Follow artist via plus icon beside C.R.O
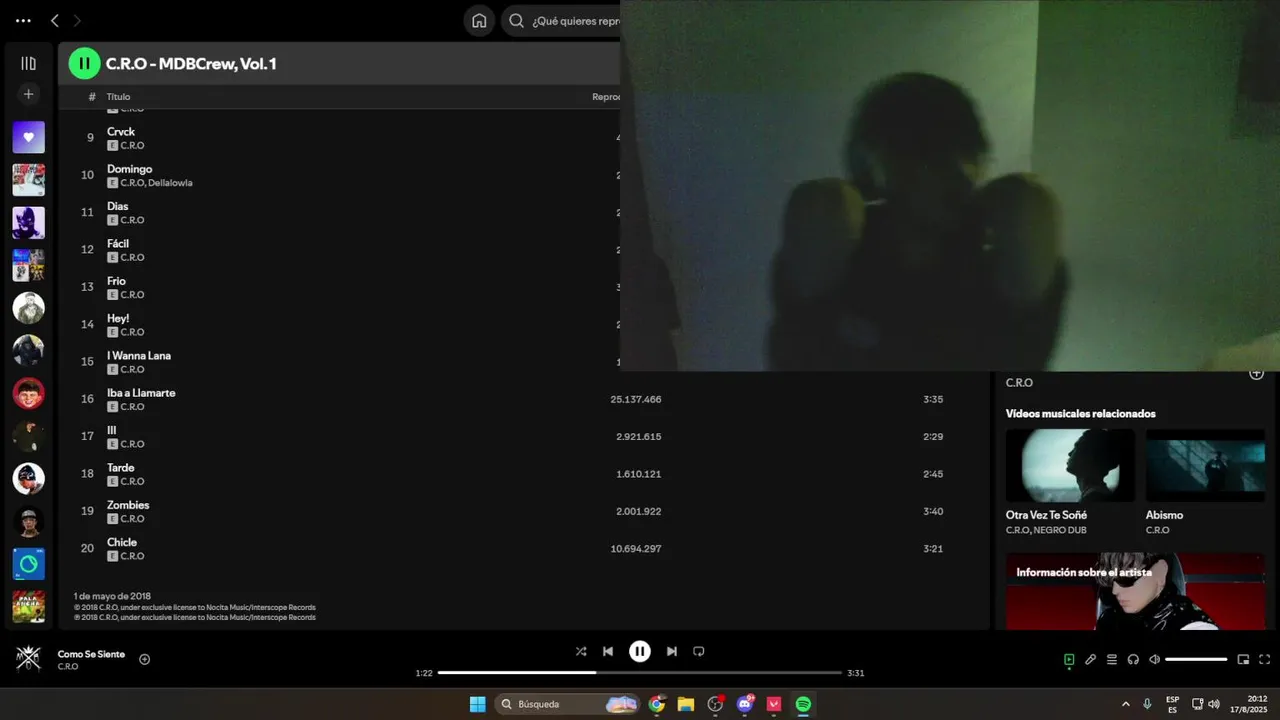 pyautogui.click(x=1256, y=374)
